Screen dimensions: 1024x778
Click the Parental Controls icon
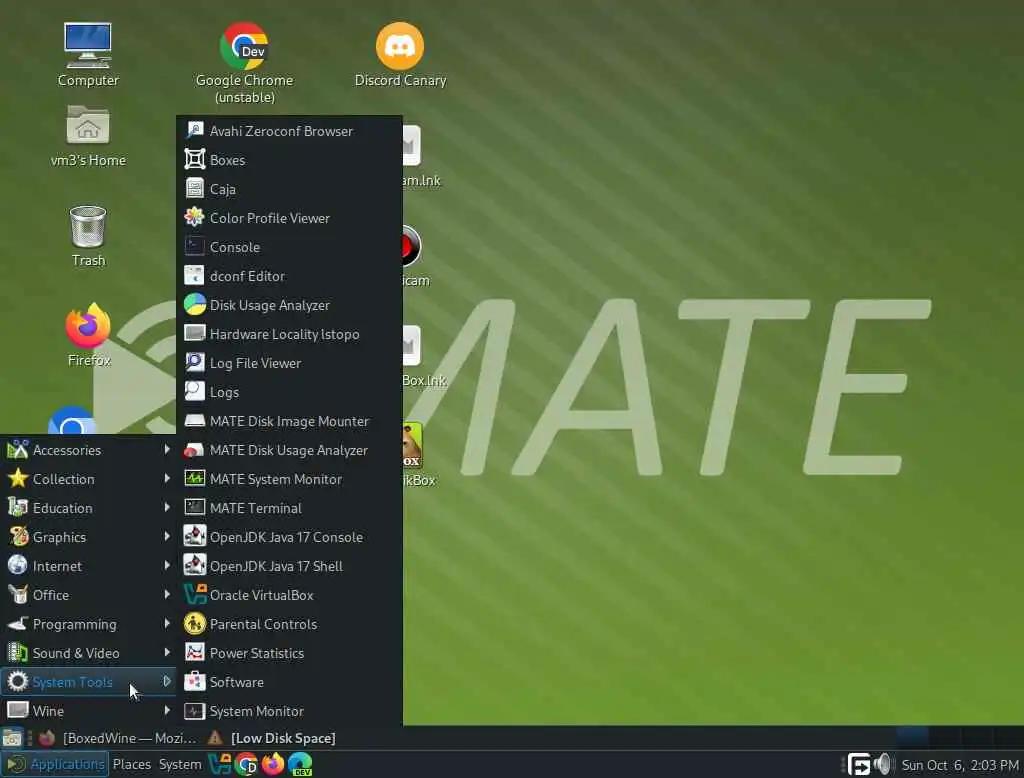tap(195, 623)
